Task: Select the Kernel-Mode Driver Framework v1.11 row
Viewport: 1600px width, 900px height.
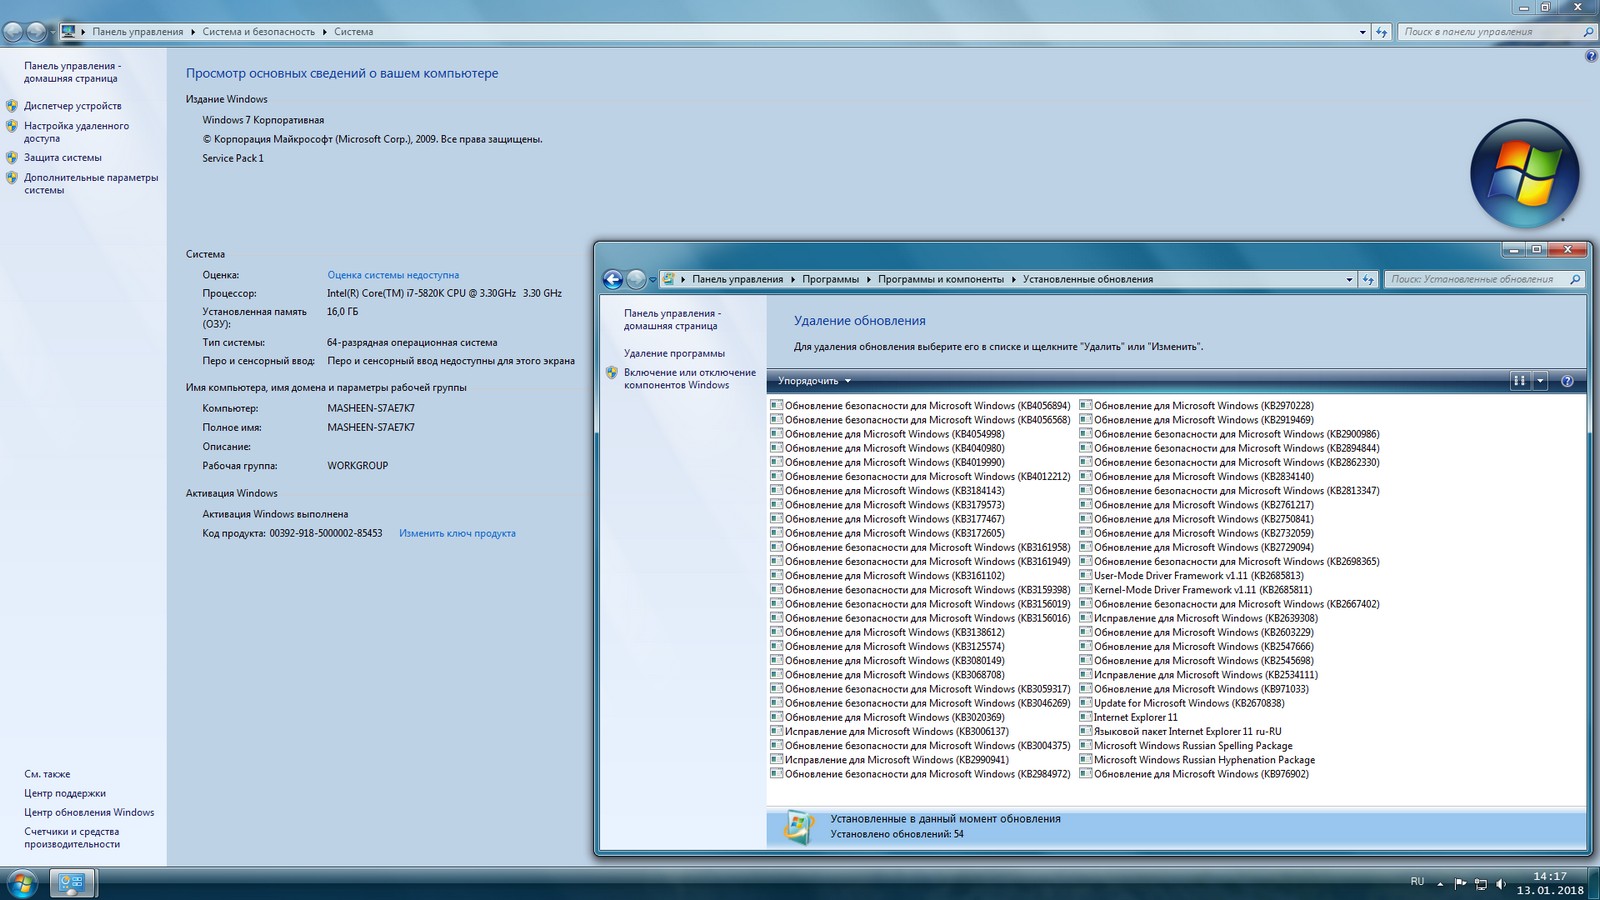Action: [1196, 590]
